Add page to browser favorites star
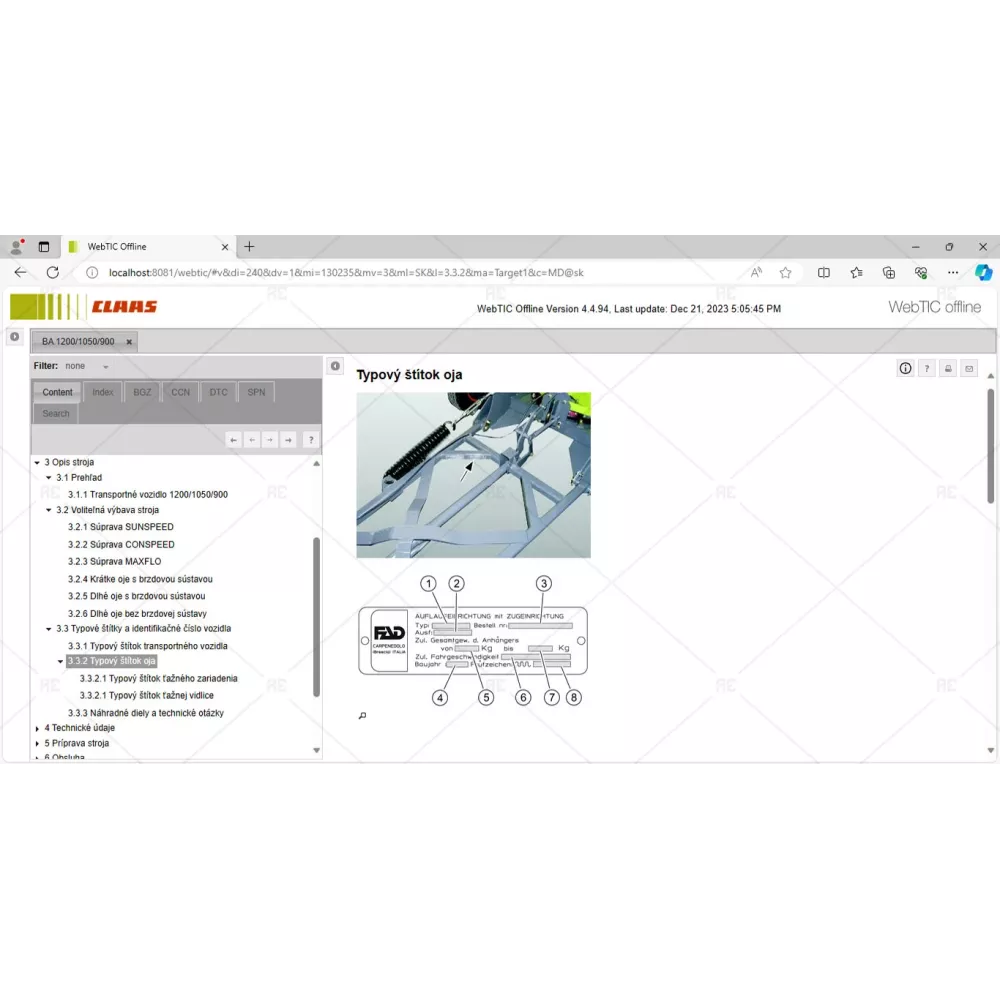This screenshot has width=1000, height=1000. click(785, 272)
